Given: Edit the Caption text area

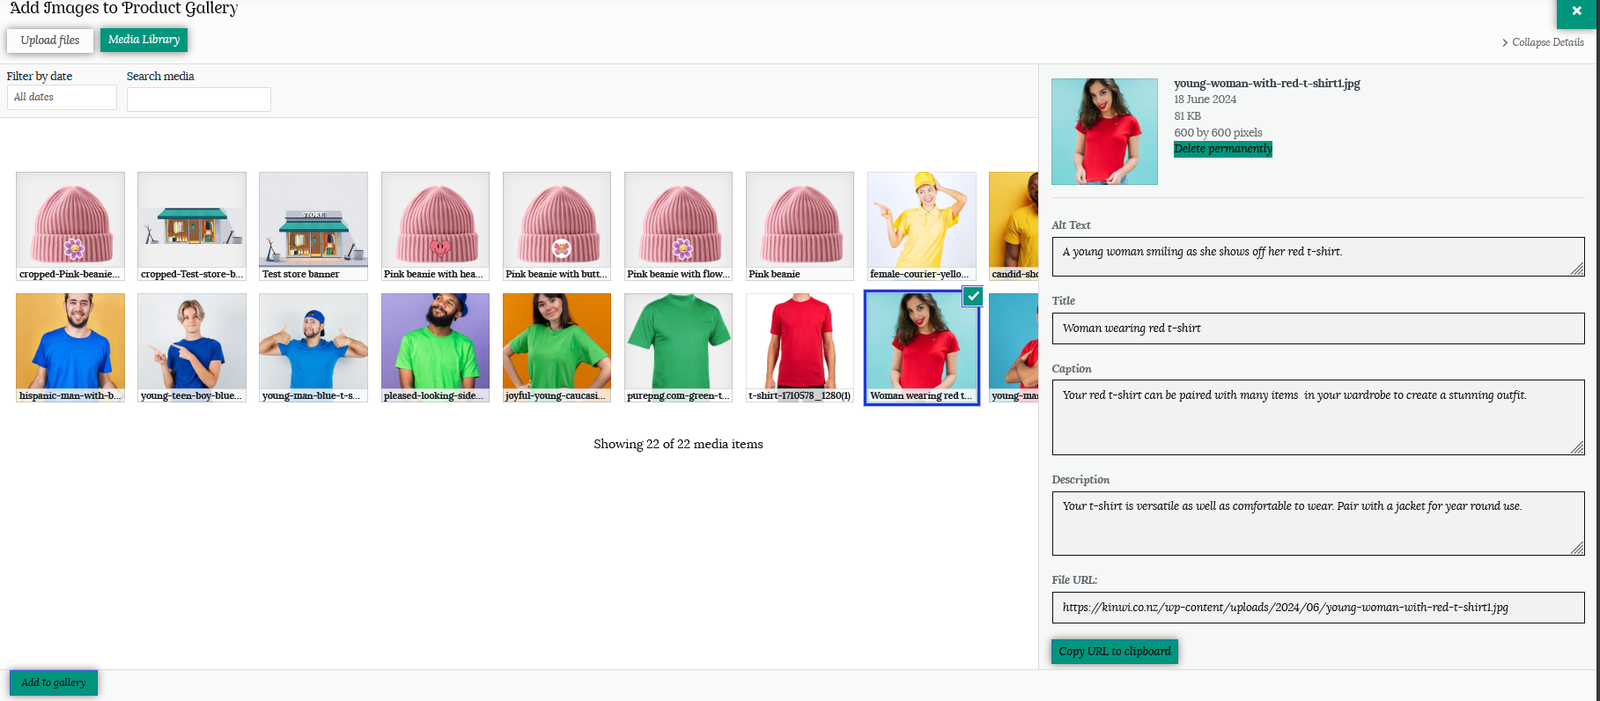Looking at the screenshot, I should click(x=1318, y=417).
